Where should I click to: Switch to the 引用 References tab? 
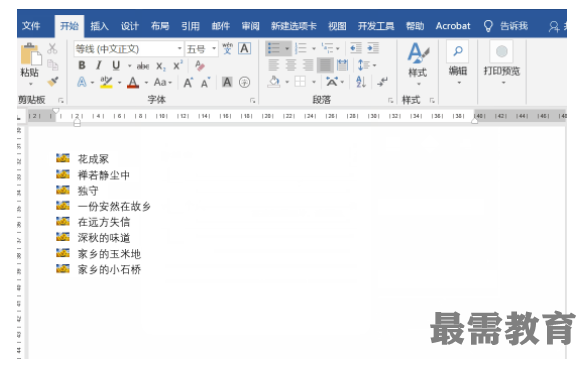coord(190,26)
